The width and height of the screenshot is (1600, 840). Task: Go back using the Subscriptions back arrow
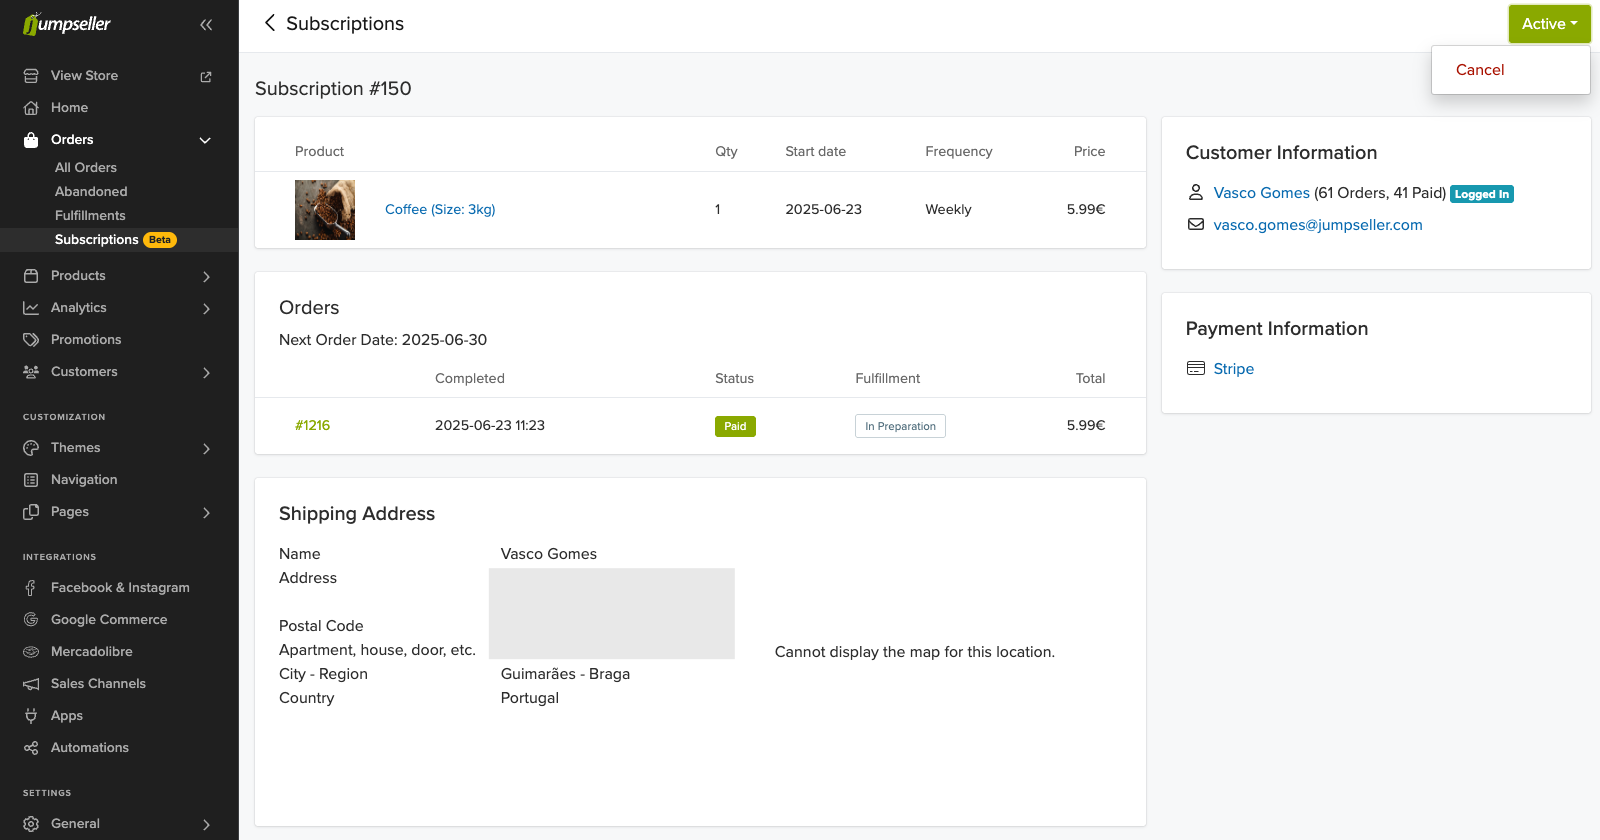tap(269, 23)
